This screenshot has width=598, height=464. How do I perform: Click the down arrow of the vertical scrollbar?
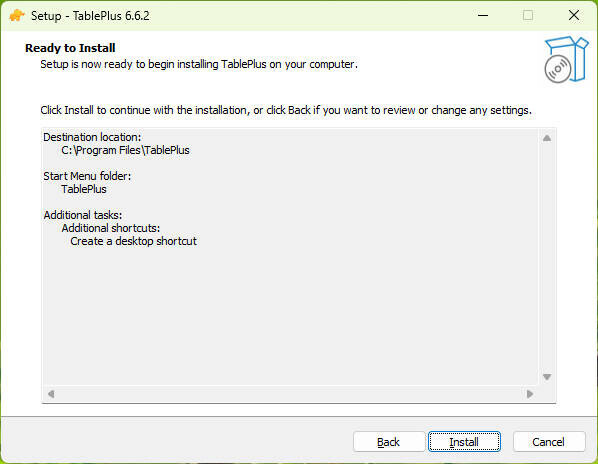point(547,377)
